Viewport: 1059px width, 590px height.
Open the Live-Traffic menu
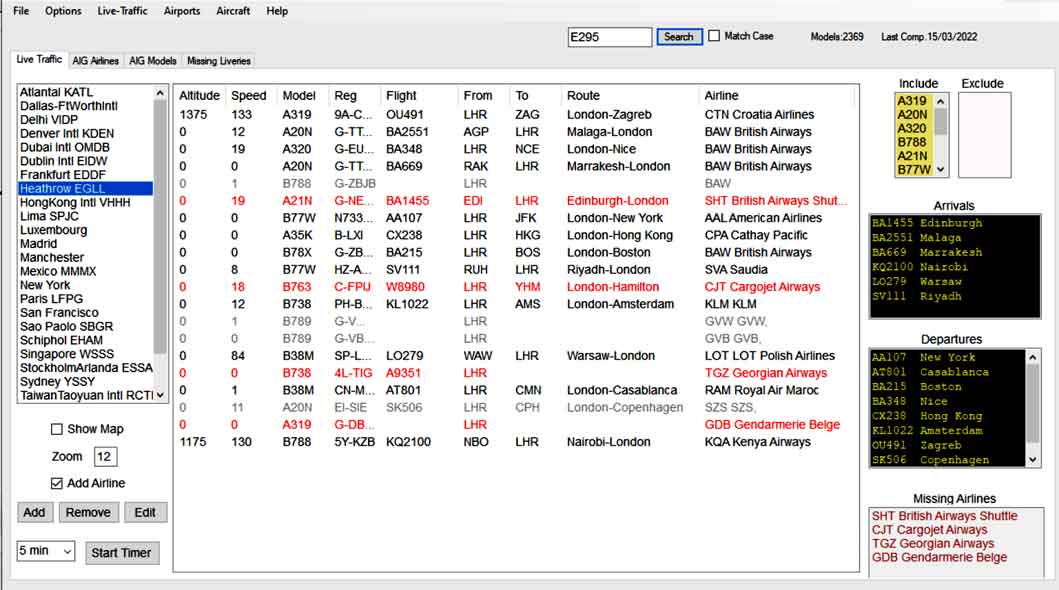coord(122,11)
